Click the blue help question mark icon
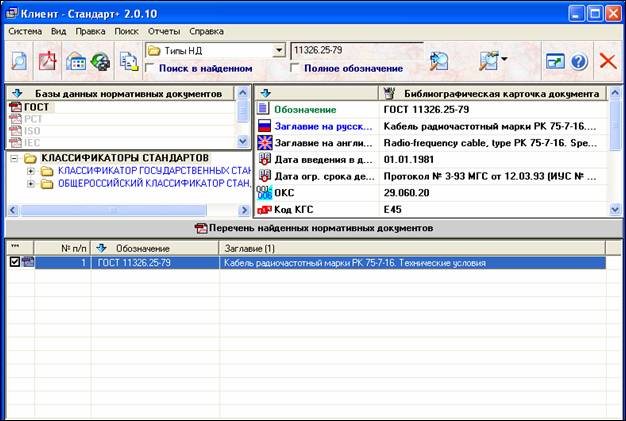Image resolution: width=626 pixels, height=421 pixels. pyautogui.click(x=578, y=61)
